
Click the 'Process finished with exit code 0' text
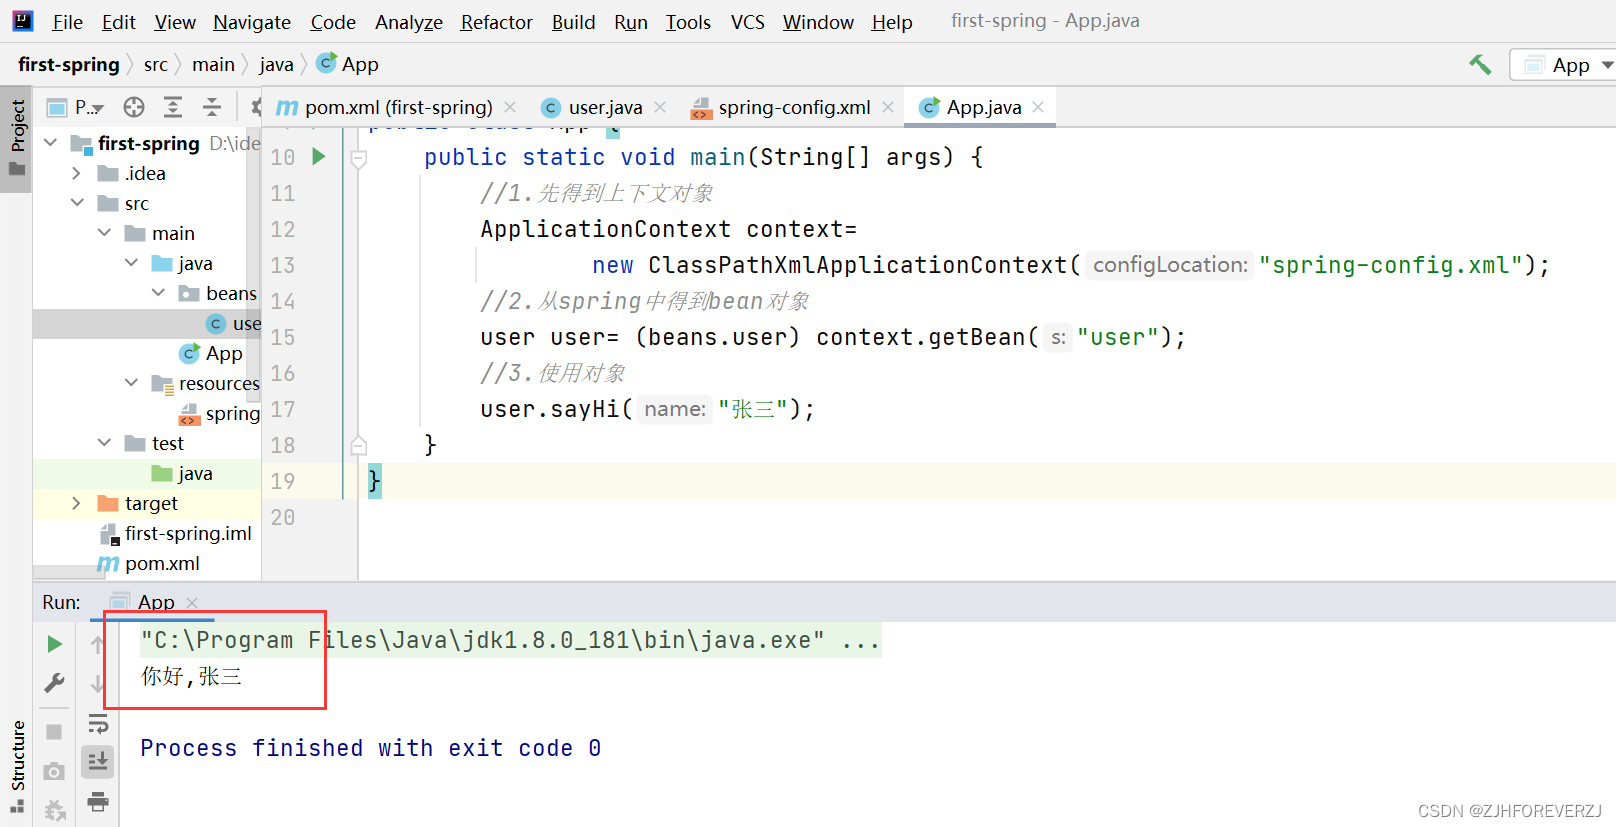371,748
